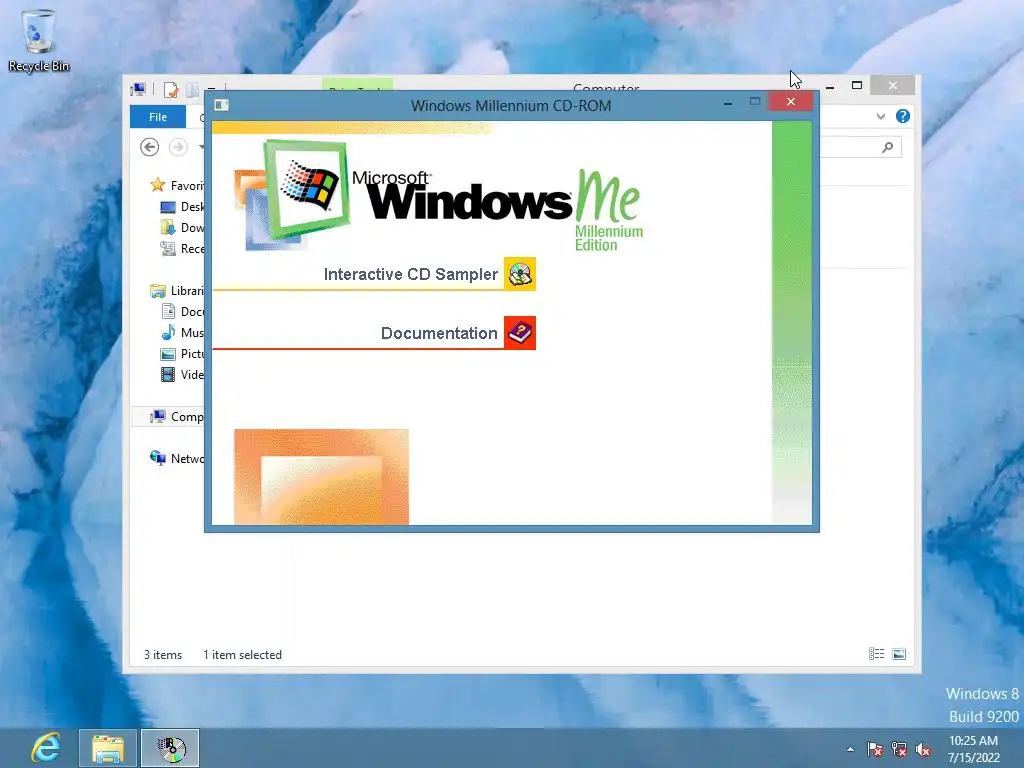Switch to details view via status bar icon
The width and height of the screenshot is (1024, 768).
click(x=876, y=654)
